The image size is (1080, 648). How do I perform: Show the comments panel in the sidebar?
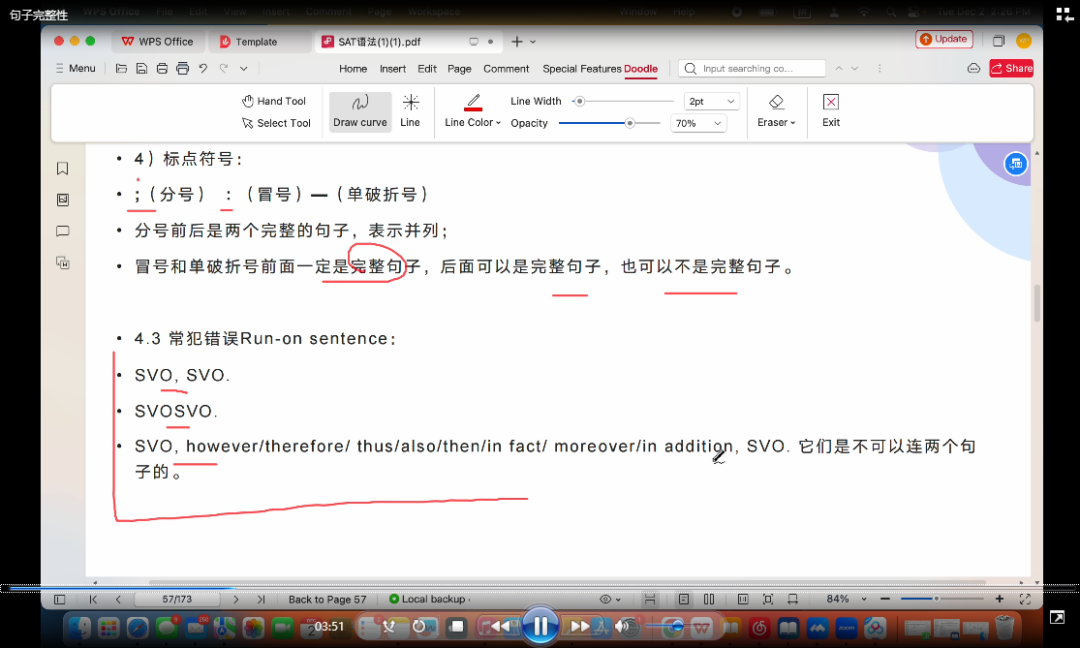tap(62, 231)
